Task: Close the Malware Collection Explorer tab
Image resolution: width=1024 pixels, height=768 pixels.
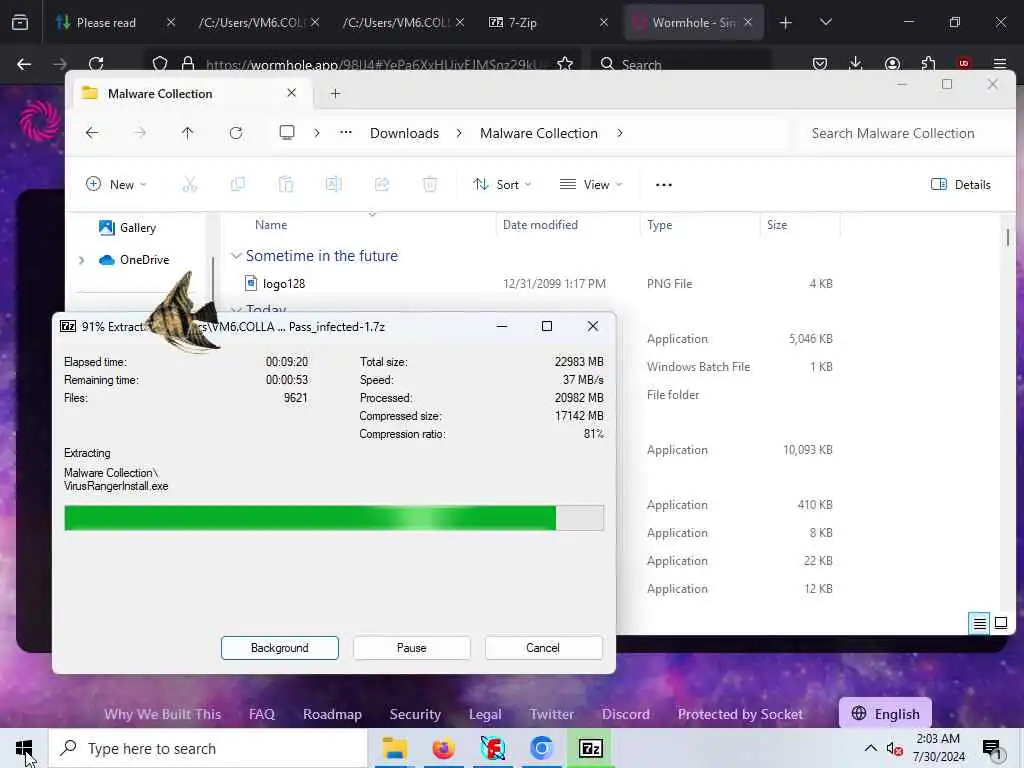Action: (291, 93)
